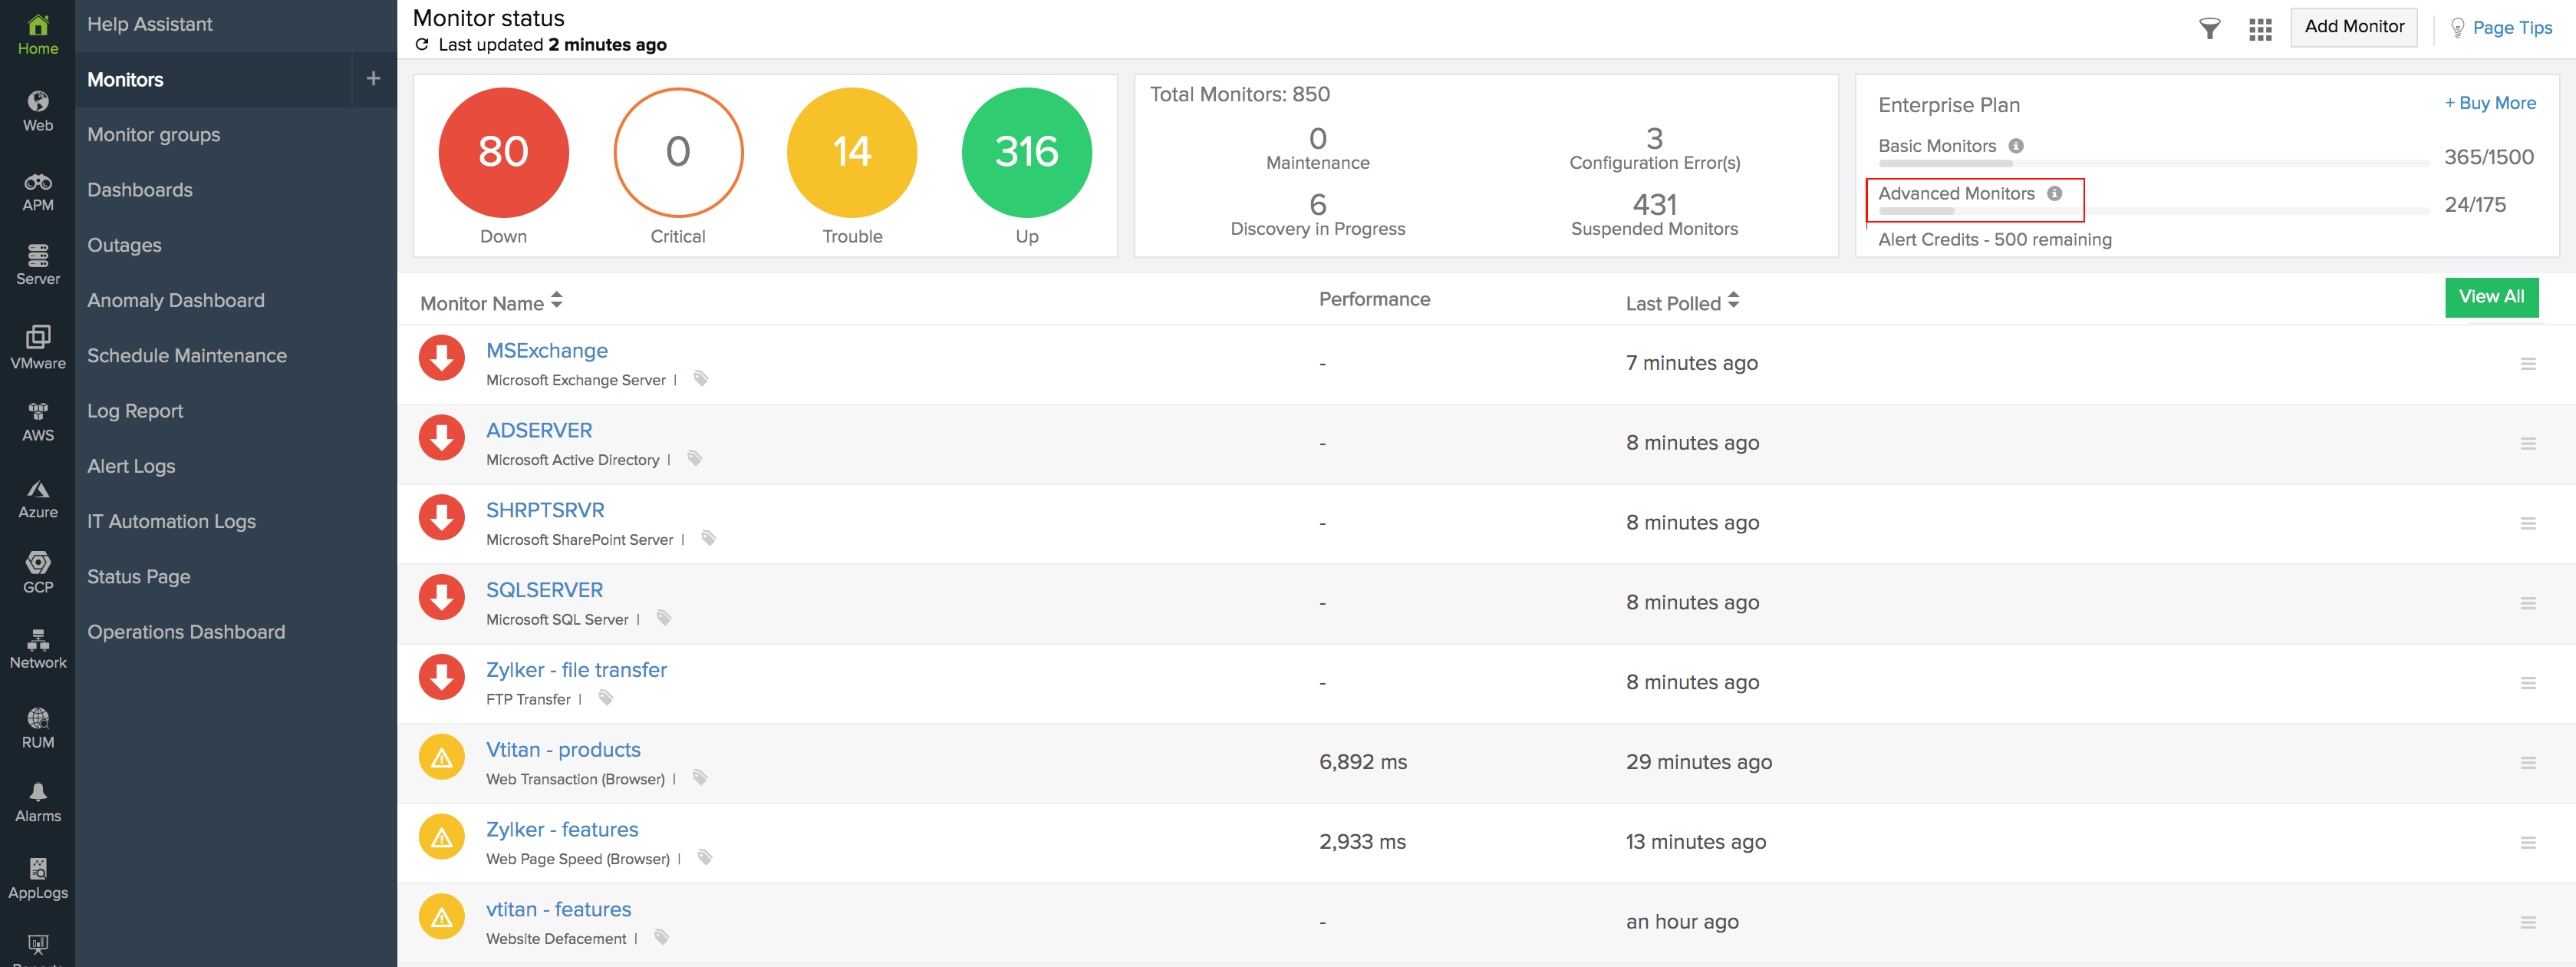Open the Zylker - file transfer link

pos(576,670)
